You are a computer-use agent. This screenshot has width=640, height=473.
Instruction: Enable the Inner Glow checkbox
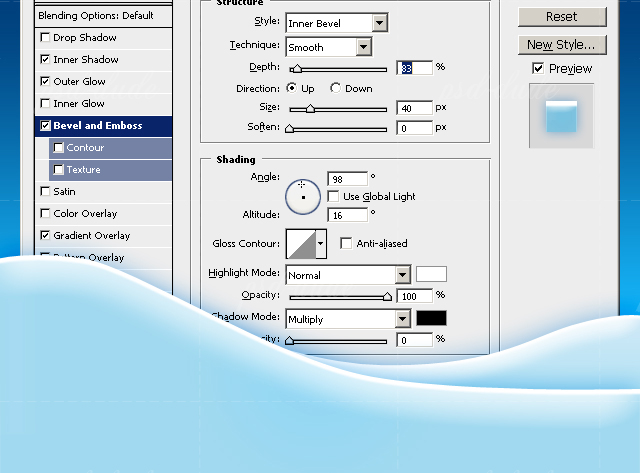tap(45, 104)
